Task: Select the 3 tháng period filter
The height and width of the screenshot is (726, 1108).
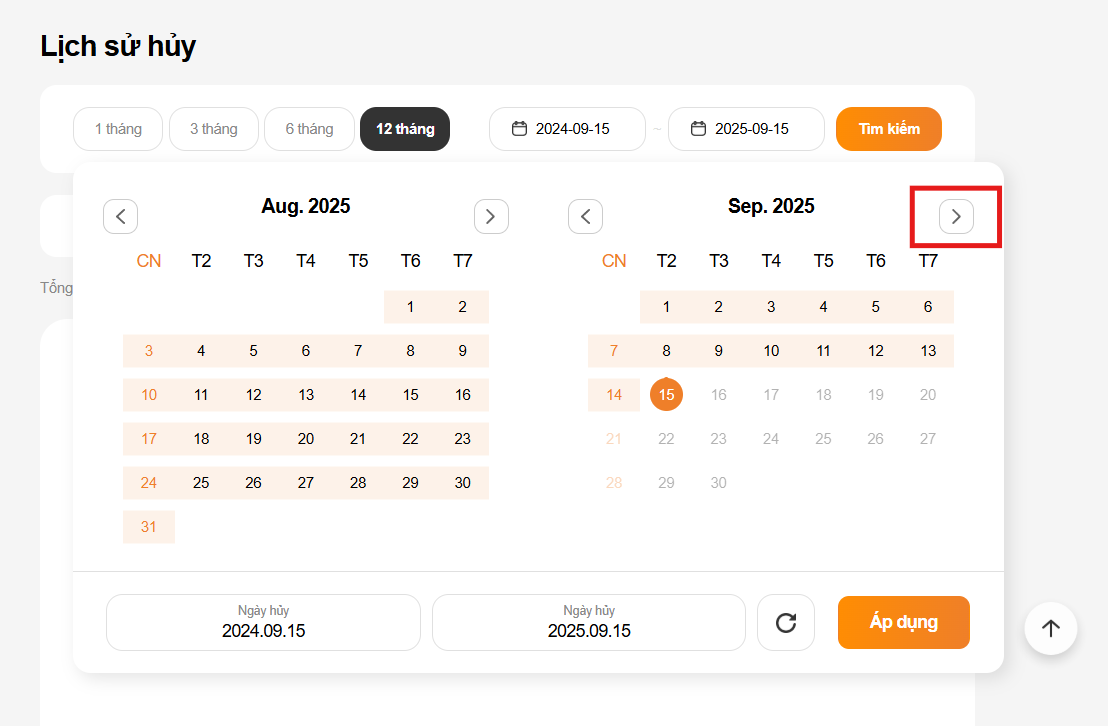Action: point(214,129)
